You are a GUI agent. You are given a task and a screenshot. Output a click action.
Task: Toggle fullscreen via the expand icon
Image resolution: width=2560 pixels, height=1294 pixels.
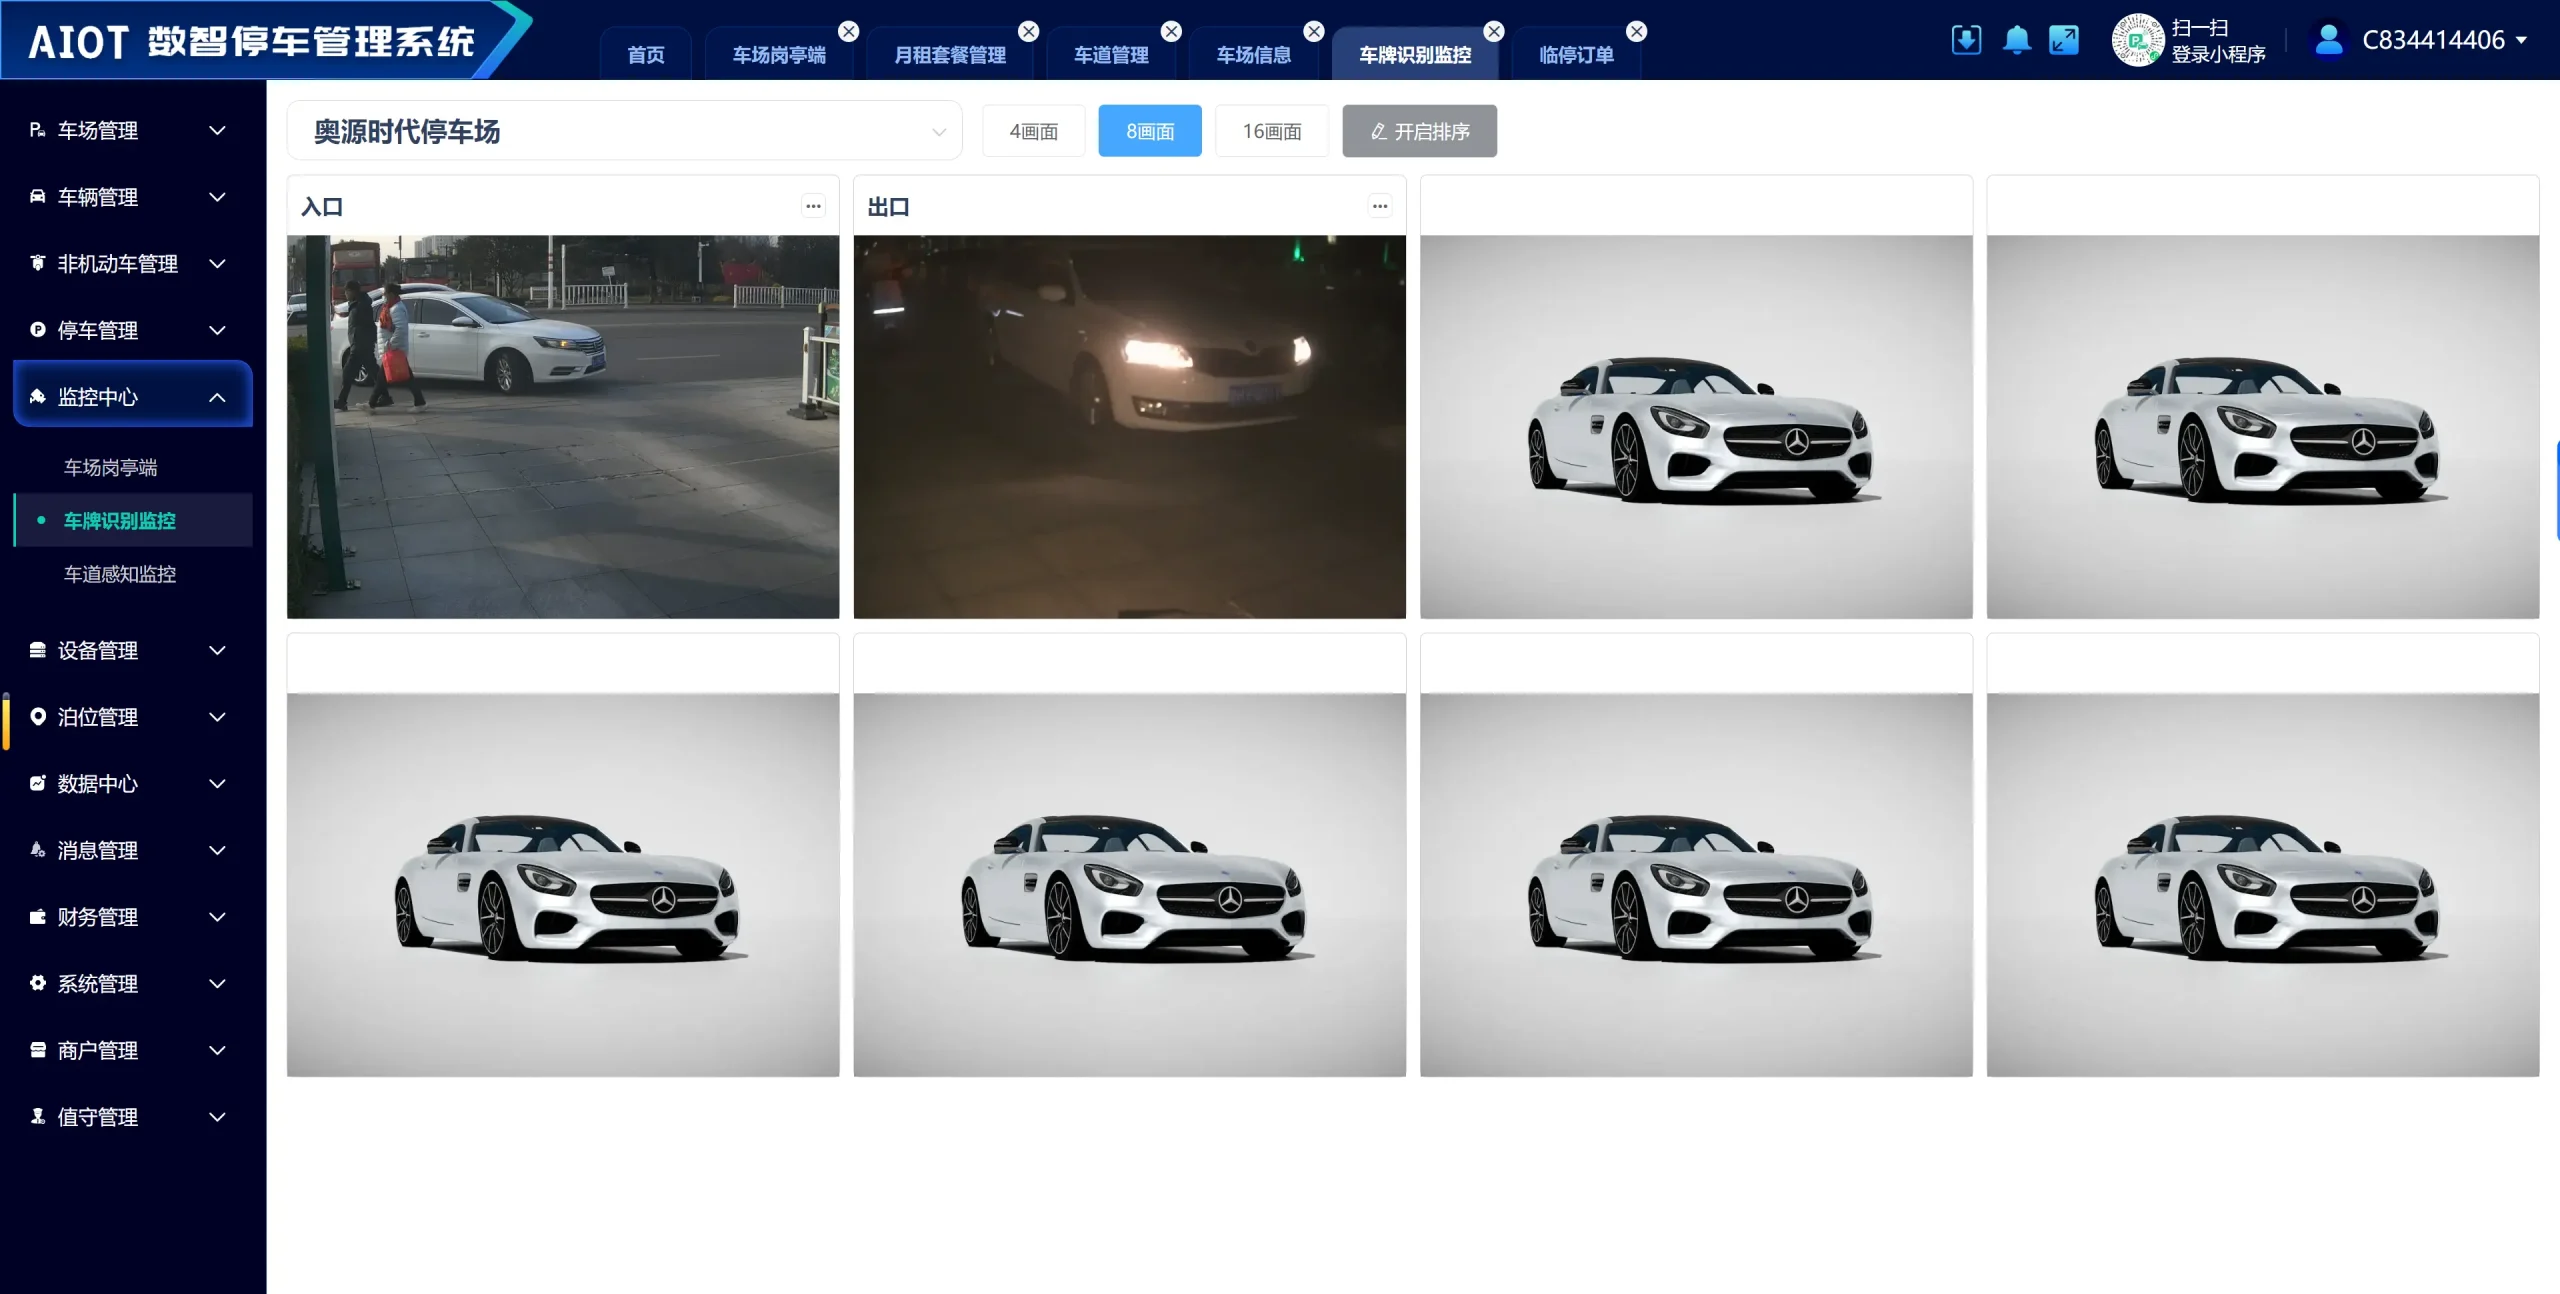pos(2063,40)
